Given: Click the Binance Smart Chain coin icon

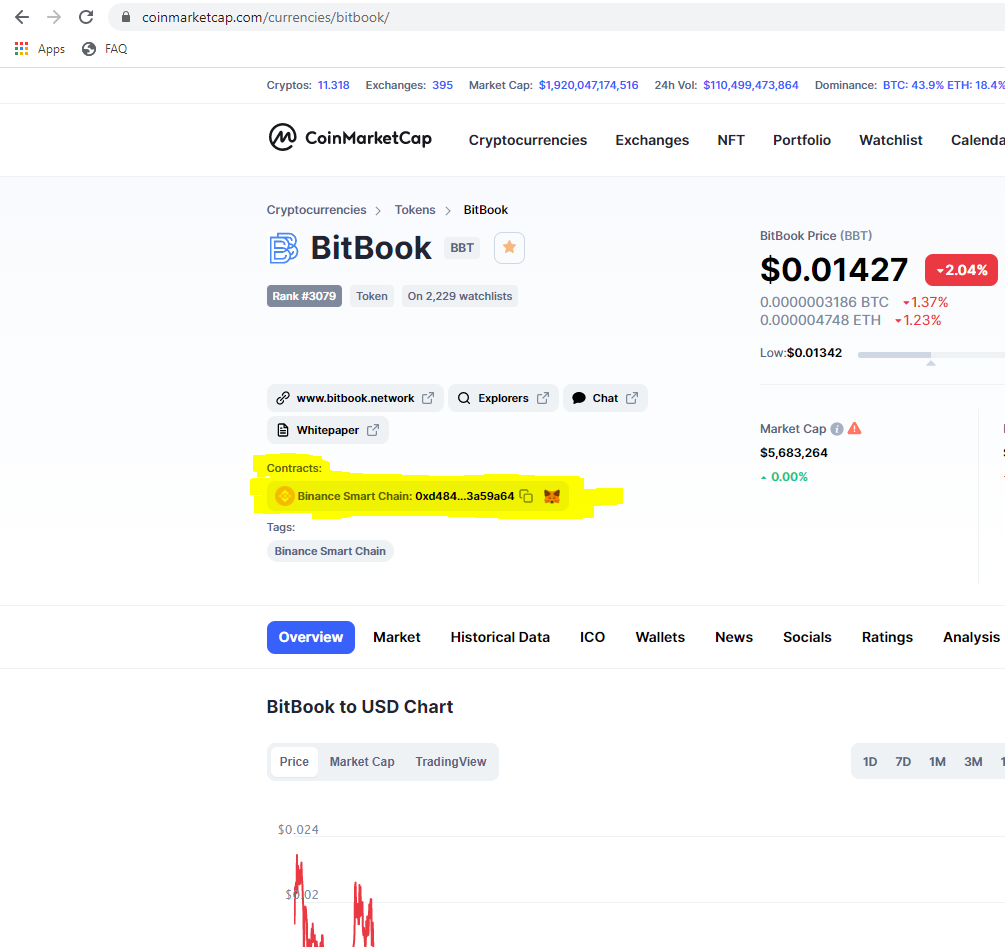Looking at the screenshot, I should point(285,496).
